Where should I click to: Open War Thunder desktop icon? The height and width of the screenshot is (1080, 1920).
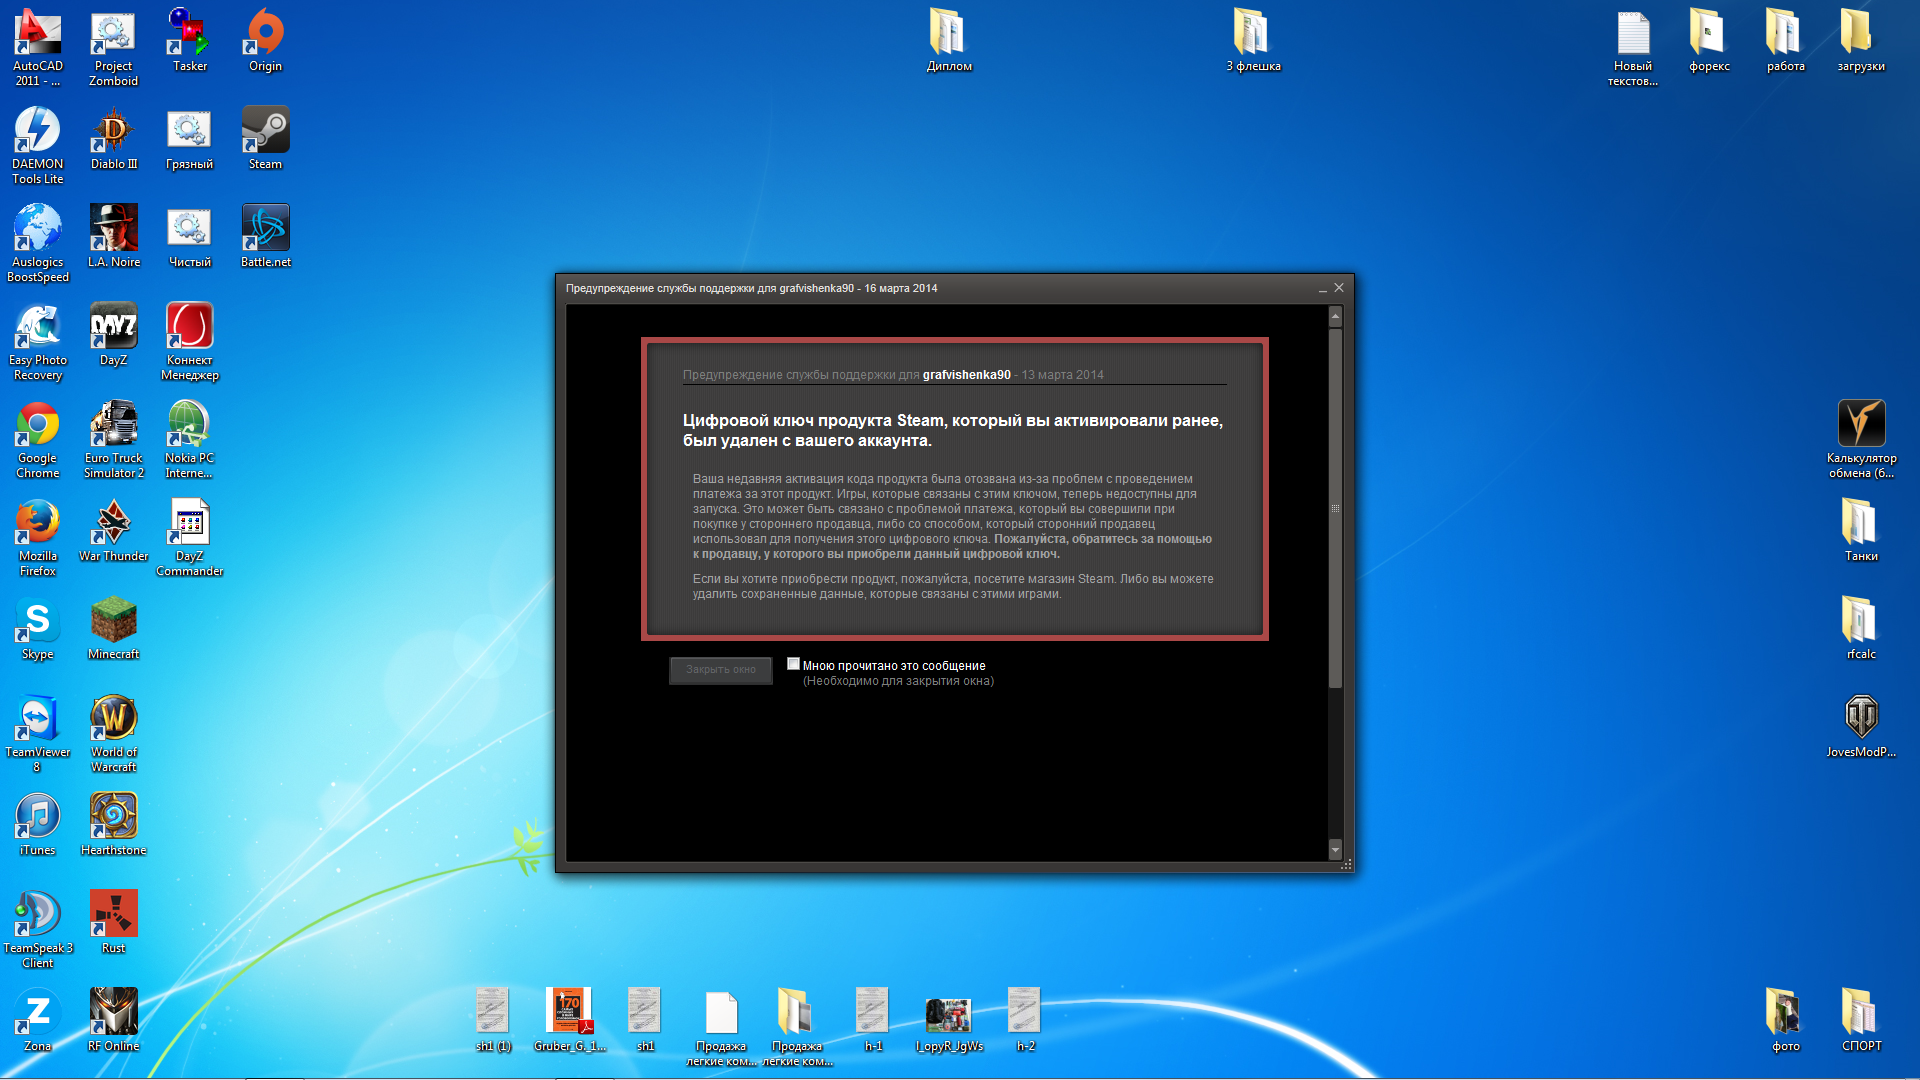pos(114,530)
